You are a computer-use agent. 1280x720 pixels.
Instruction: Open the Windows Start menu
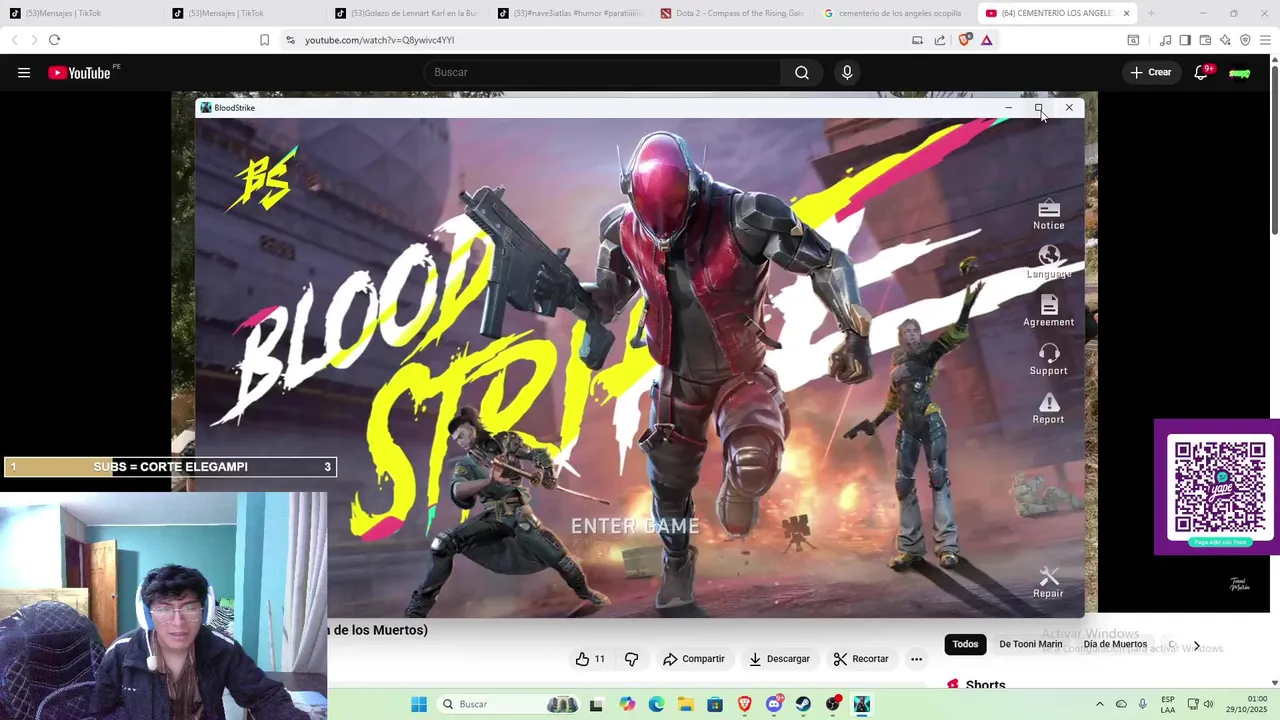[419, 704]
